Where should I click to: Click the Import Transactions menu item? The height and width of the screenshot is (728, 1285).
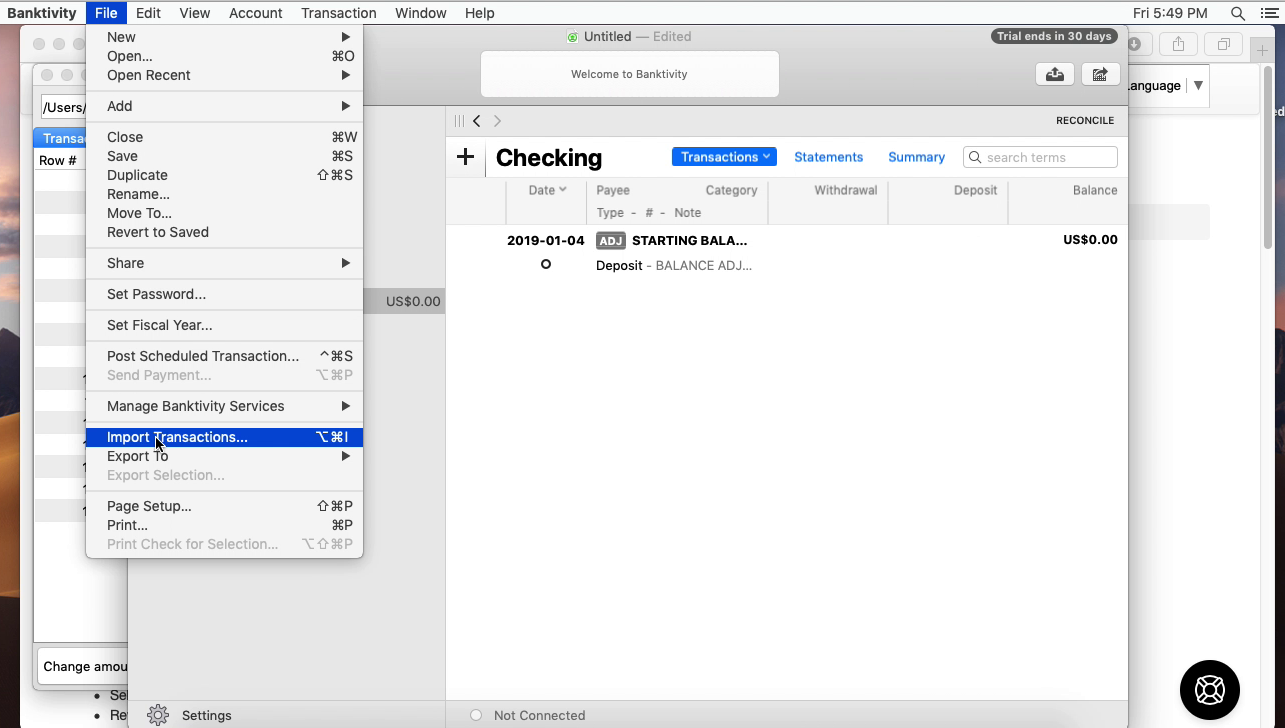[x=224, y=437]
